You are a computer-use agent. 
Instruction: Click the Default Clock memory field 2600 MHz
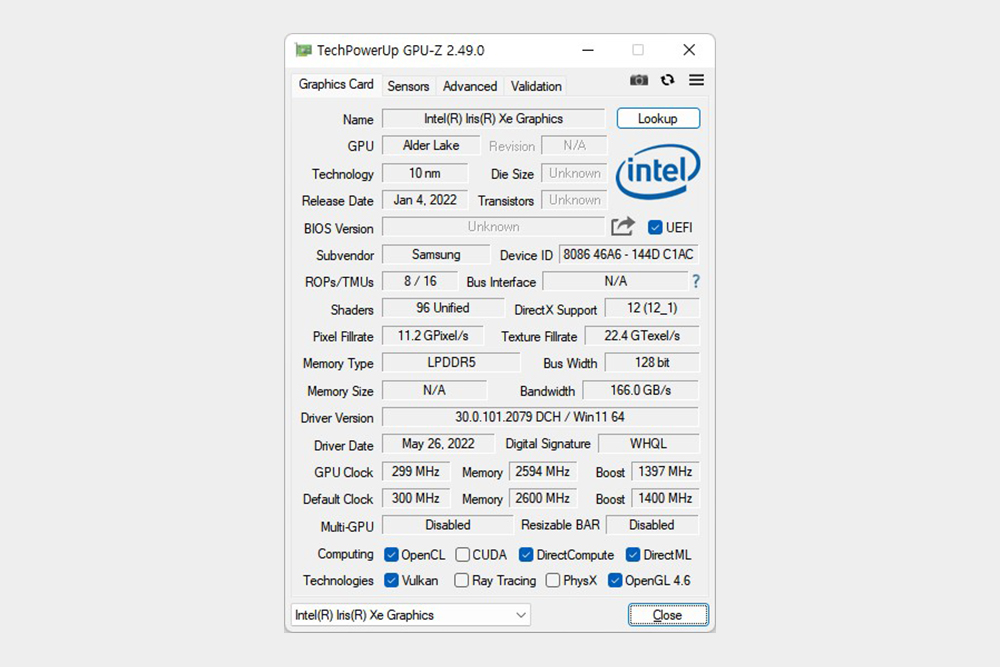coord(543,498)
